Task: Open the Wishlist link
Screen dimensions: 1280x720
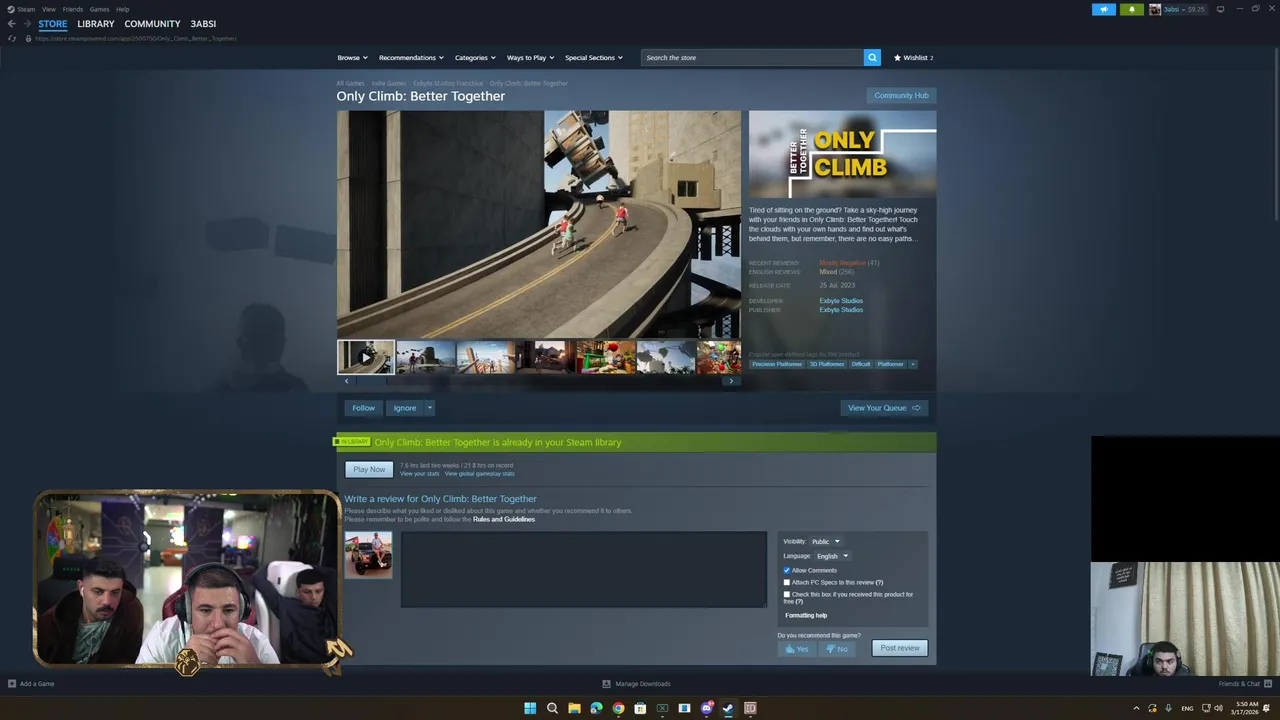Action: [913, 57]
